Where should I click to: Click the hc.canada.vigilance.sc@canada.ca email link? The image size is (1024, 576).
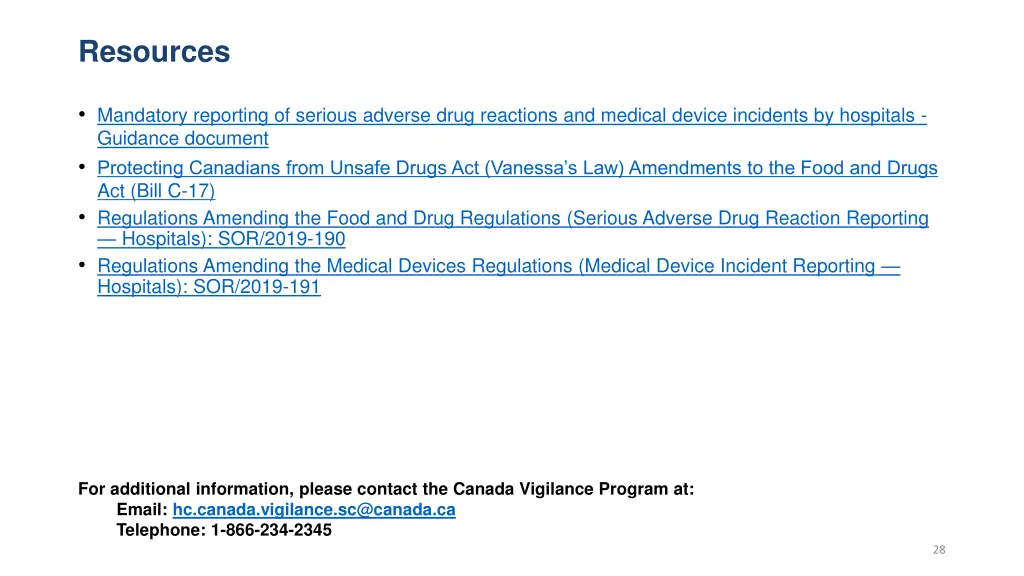pos(314,509)
